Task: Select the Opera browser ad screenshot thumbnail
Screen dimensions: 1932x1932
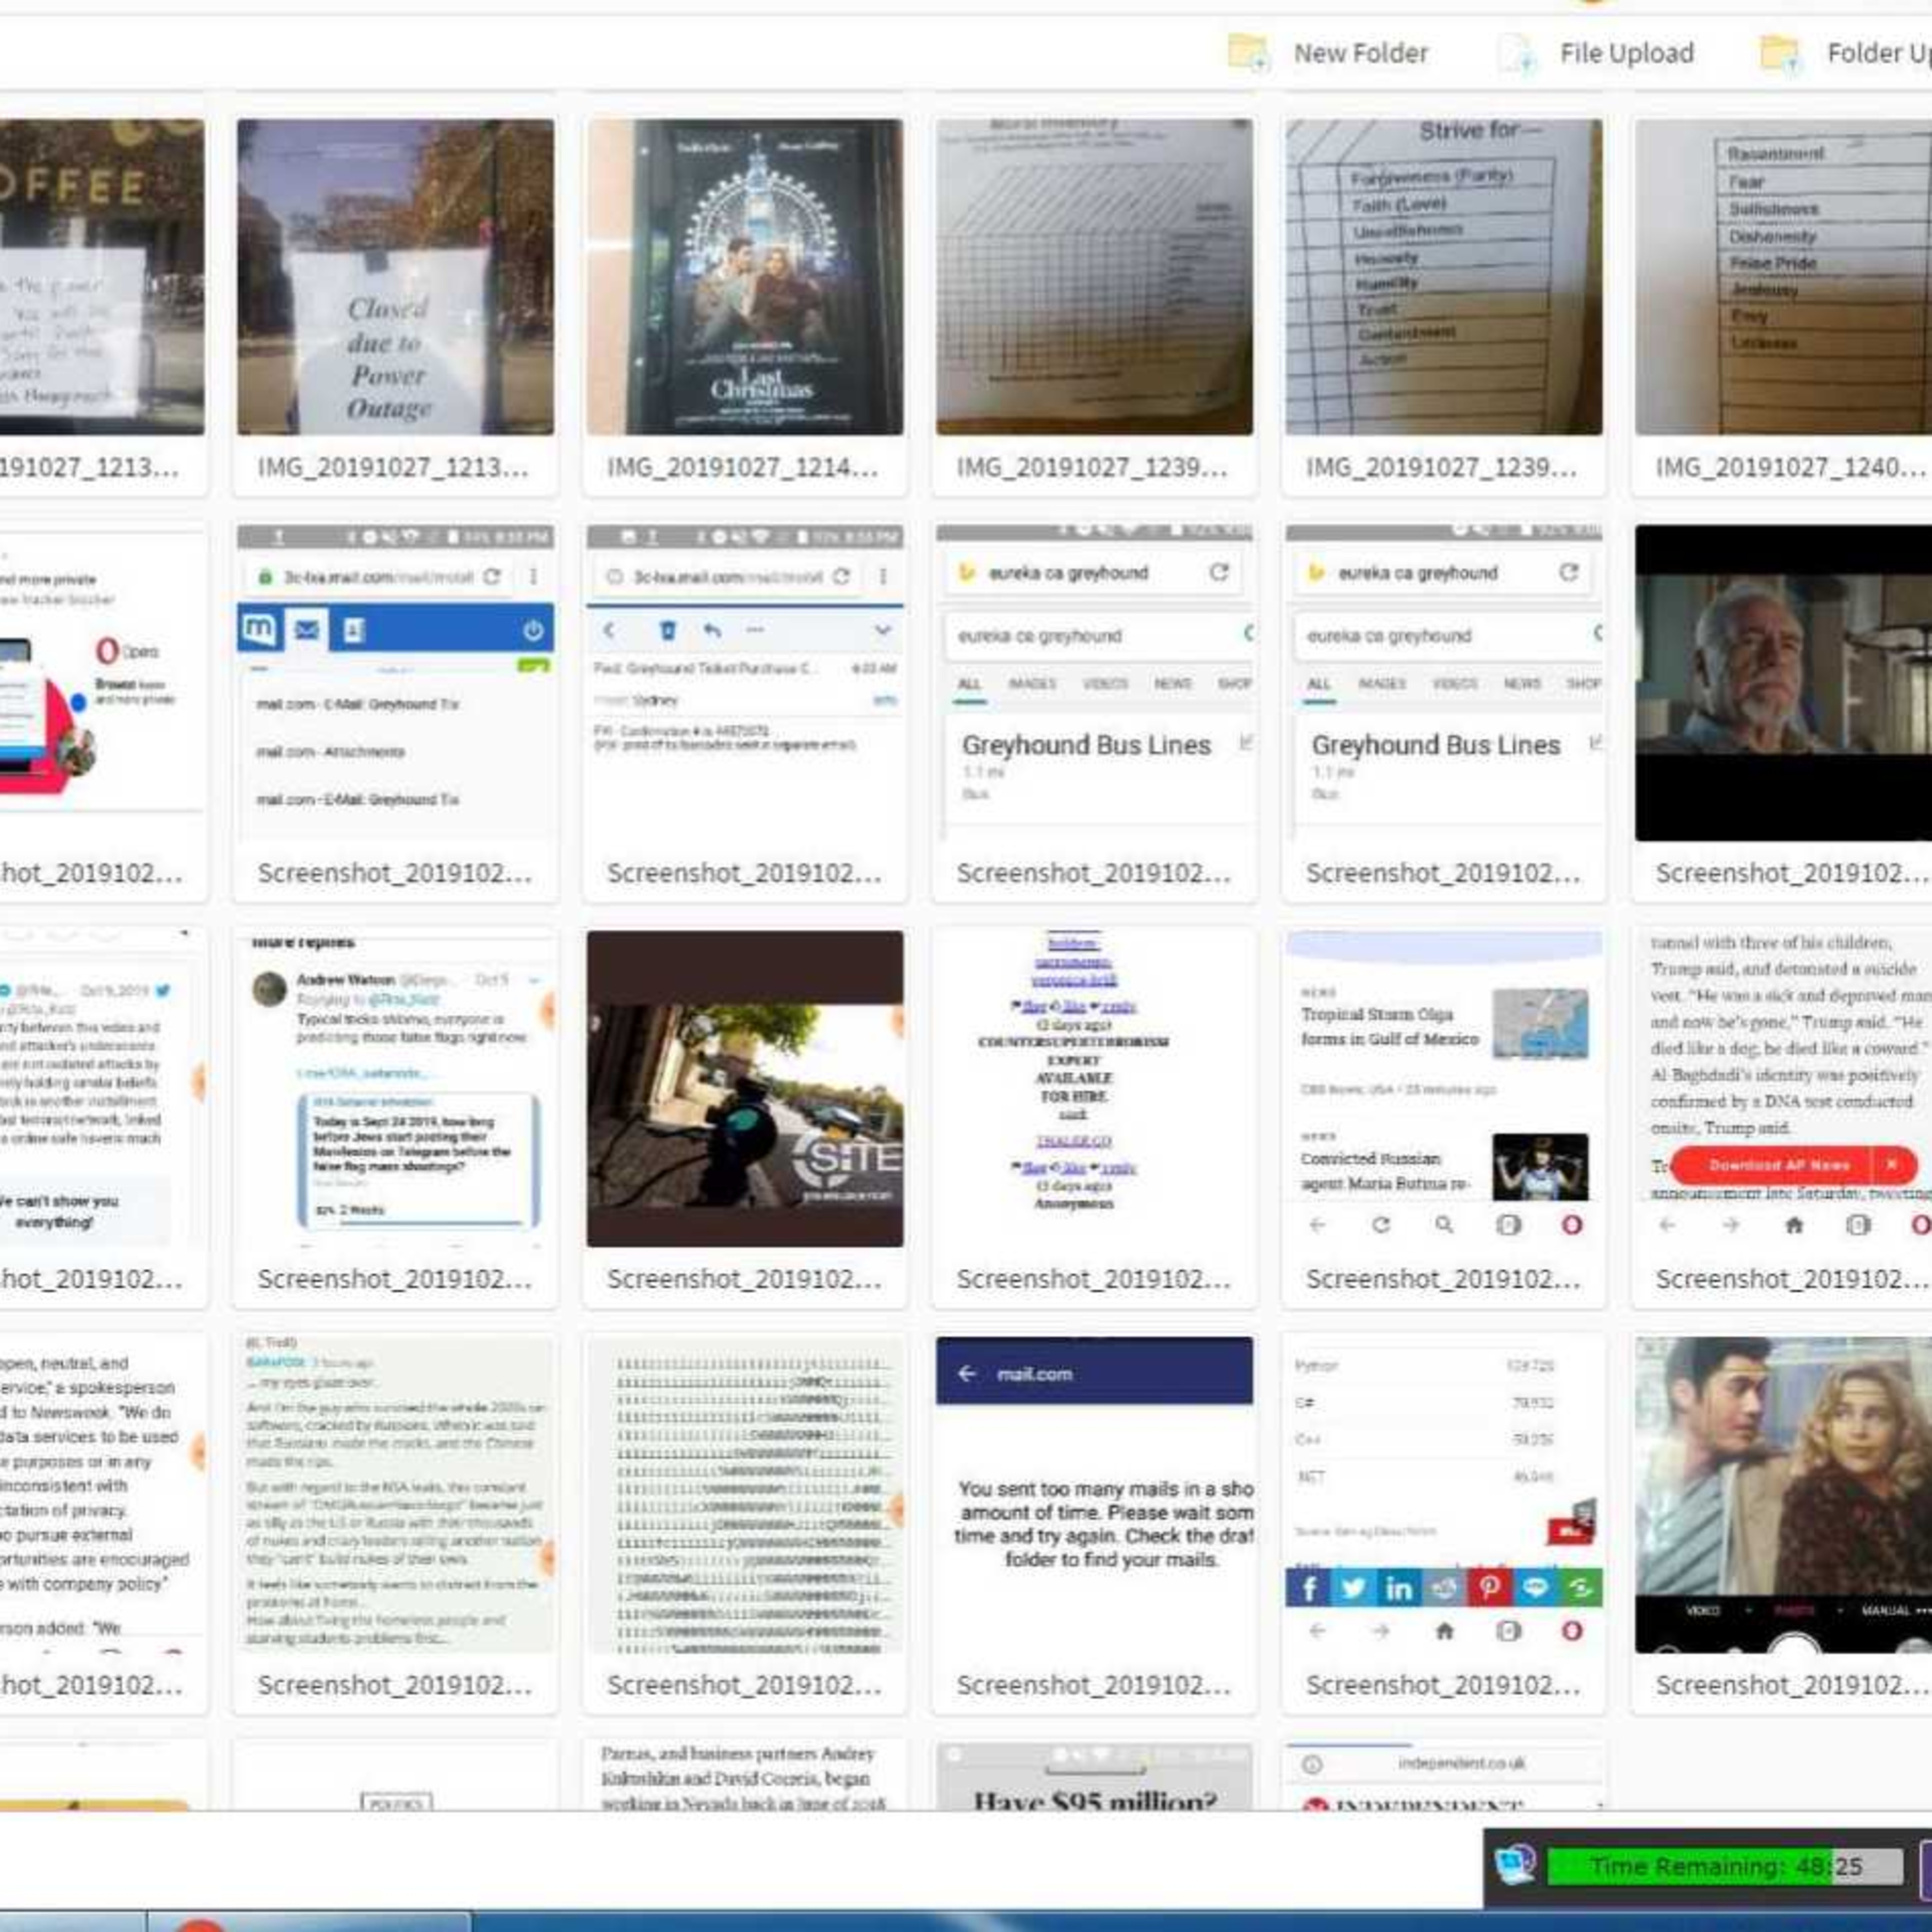Action: [101, 683]
